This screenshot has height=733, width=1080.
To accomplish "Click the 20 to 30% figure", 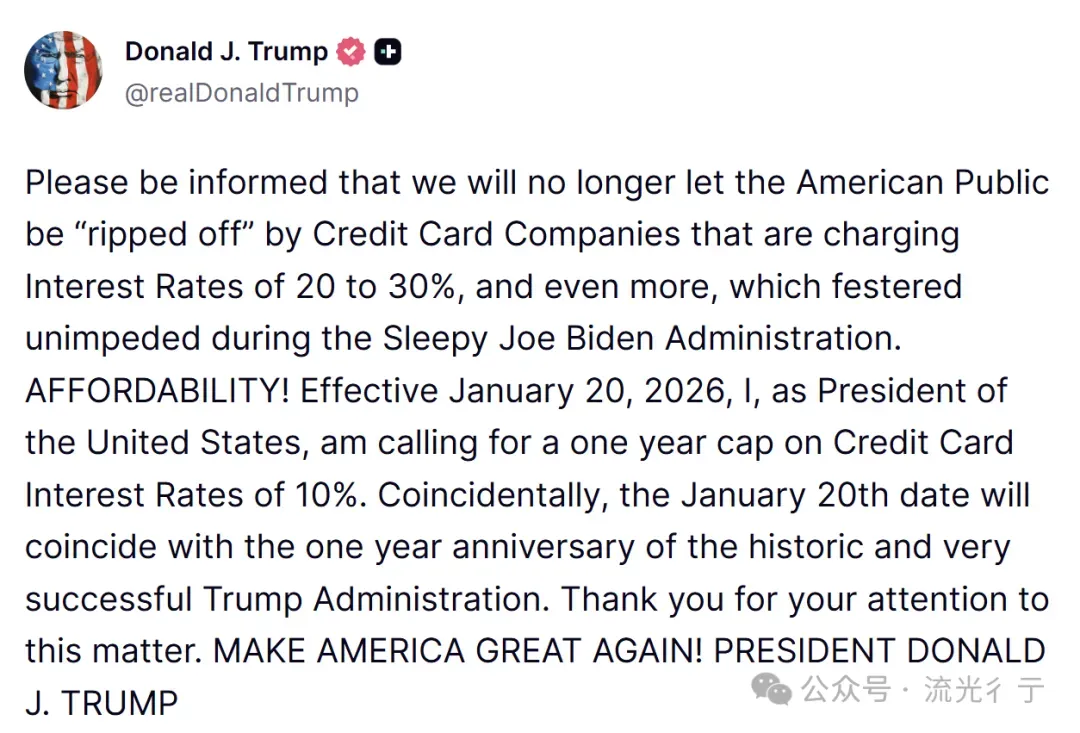I will [375, 287].
